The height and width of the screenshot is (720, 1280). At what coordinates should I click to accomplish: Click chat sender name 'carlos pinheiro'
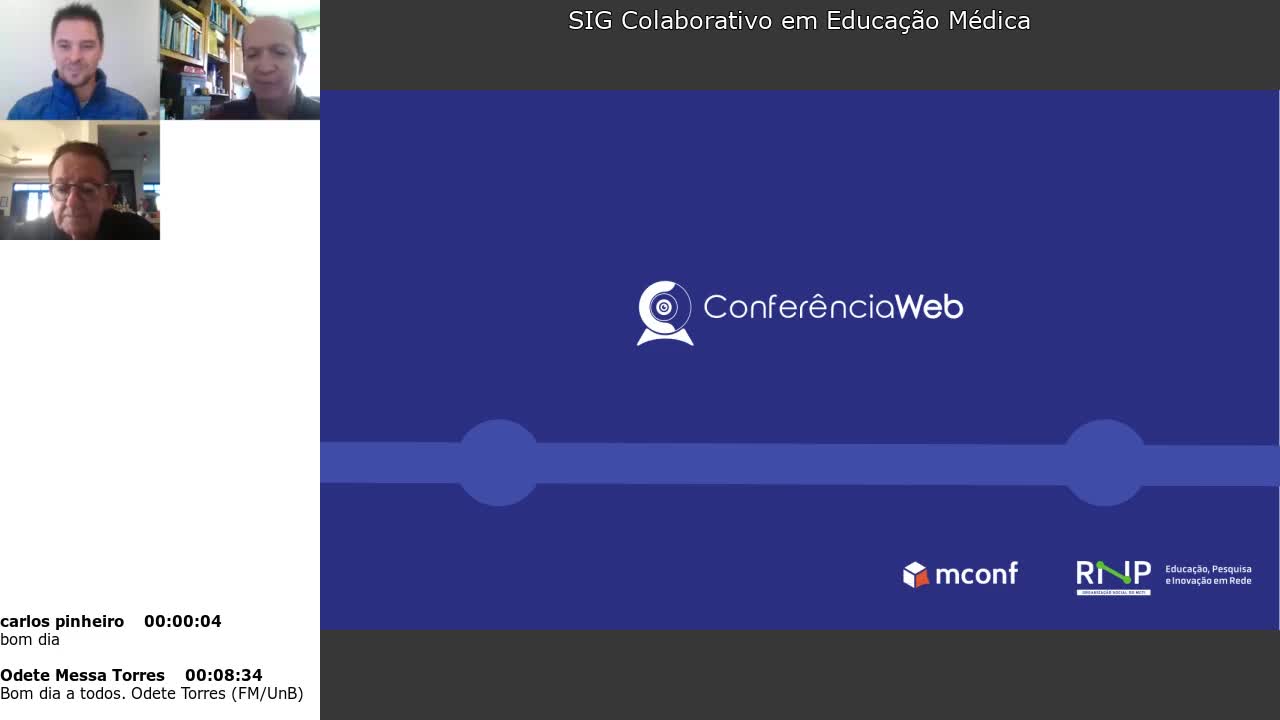point(62,621)
